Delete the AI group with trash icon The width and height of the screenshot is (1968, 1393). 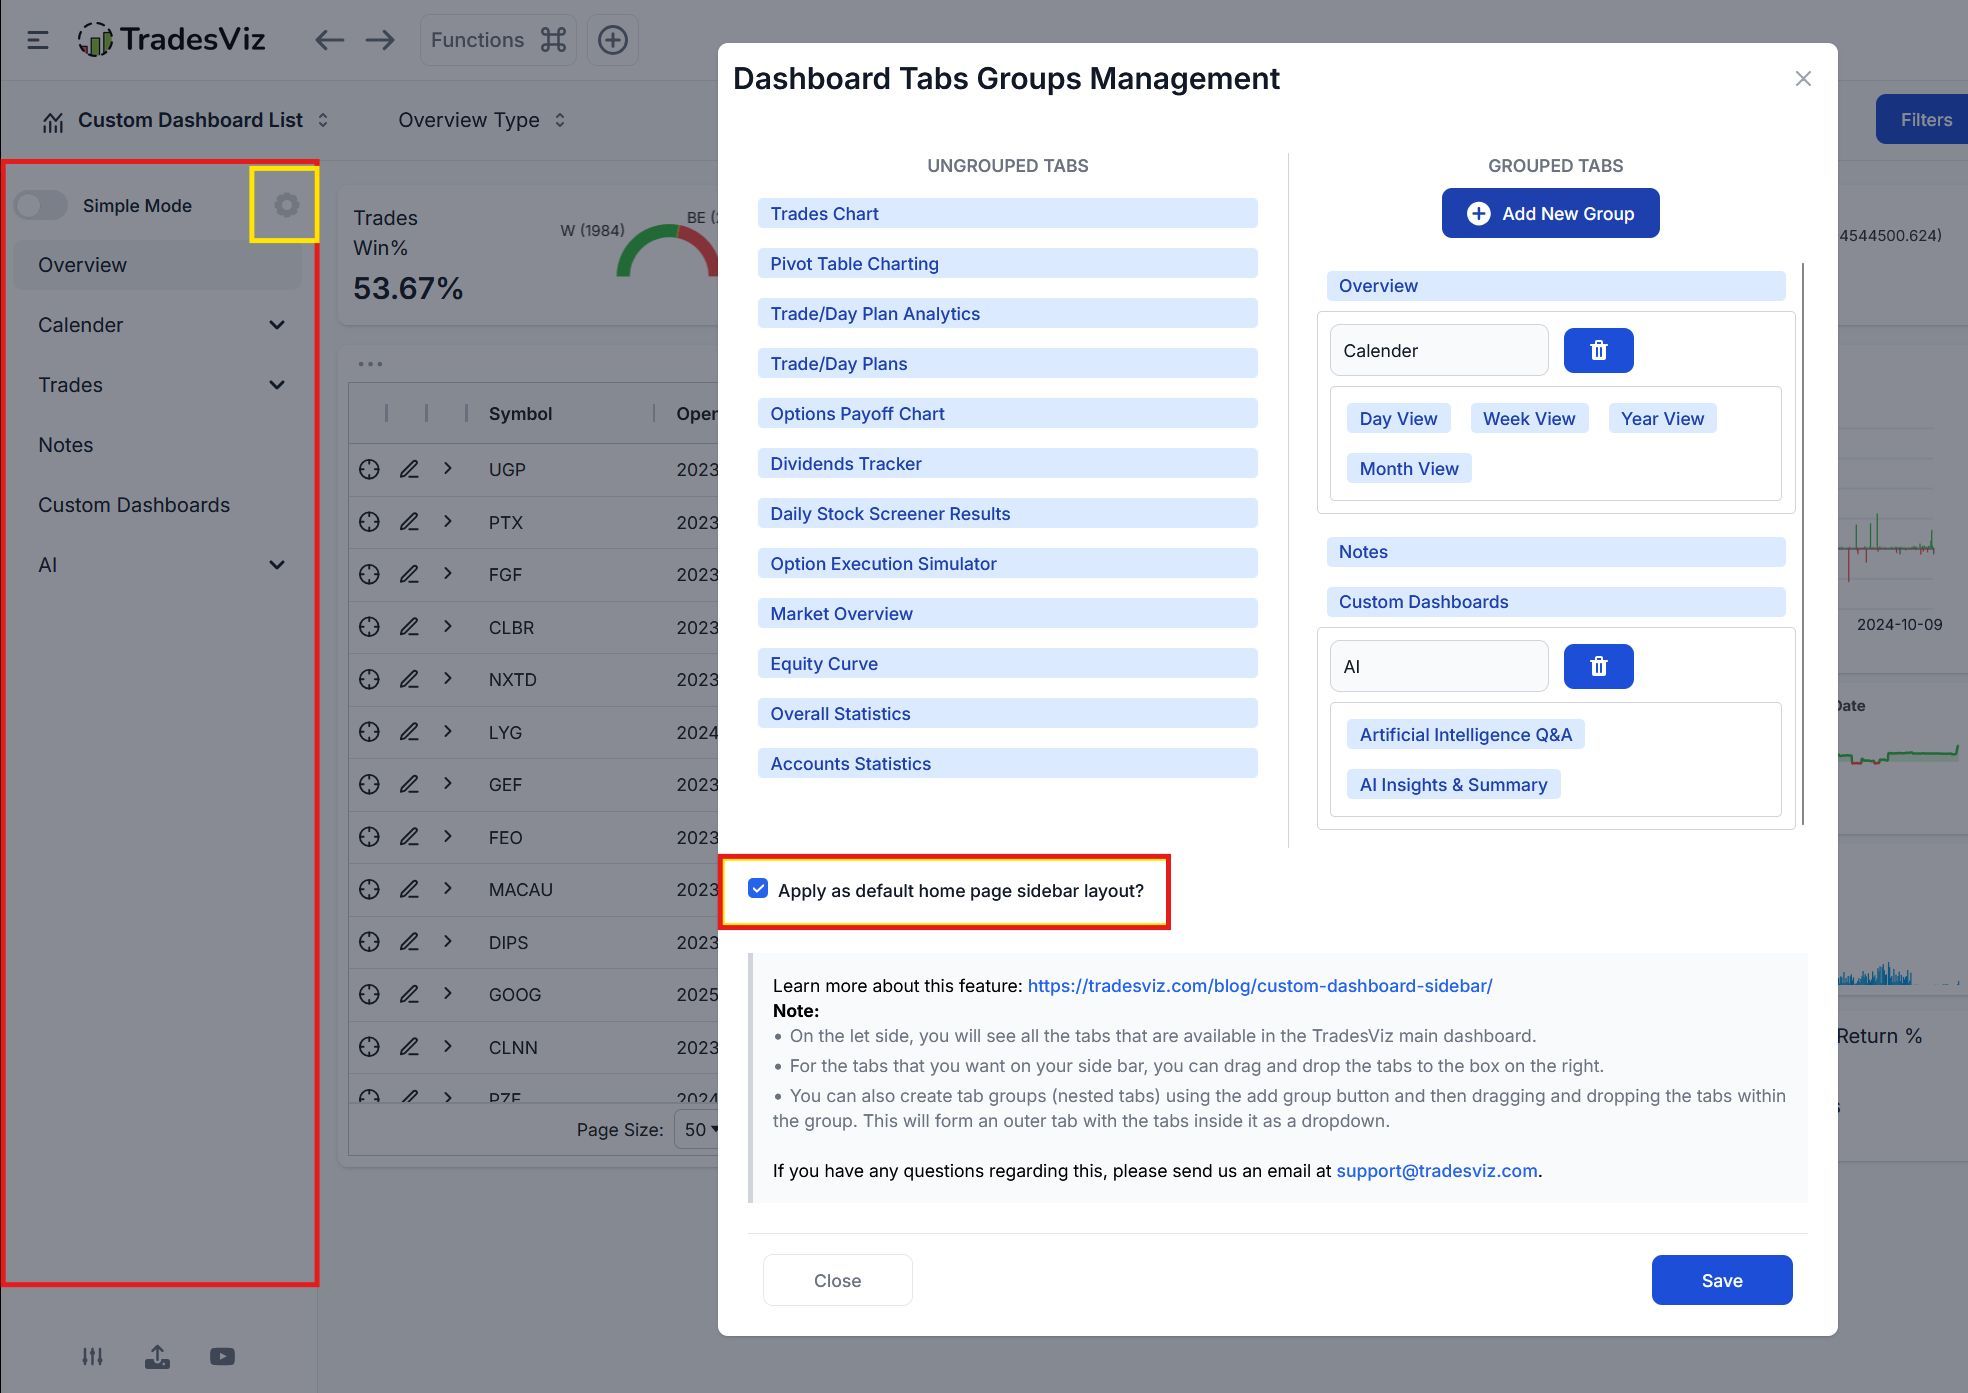(x=1597, y=667)
